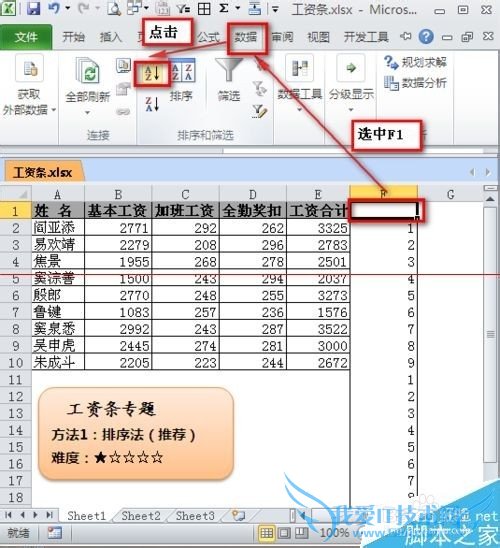Click the Edit Links icon in 连接 group

point(123,112)
